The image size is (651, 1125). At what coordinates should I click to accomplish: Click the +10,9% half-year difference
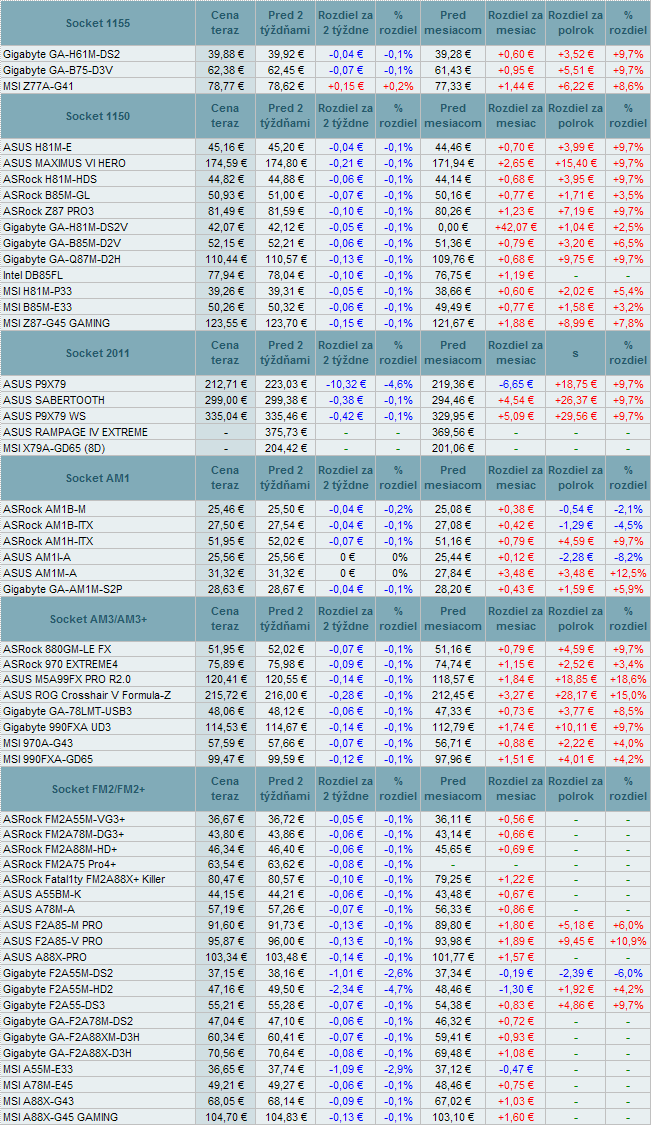pos(627,941)
